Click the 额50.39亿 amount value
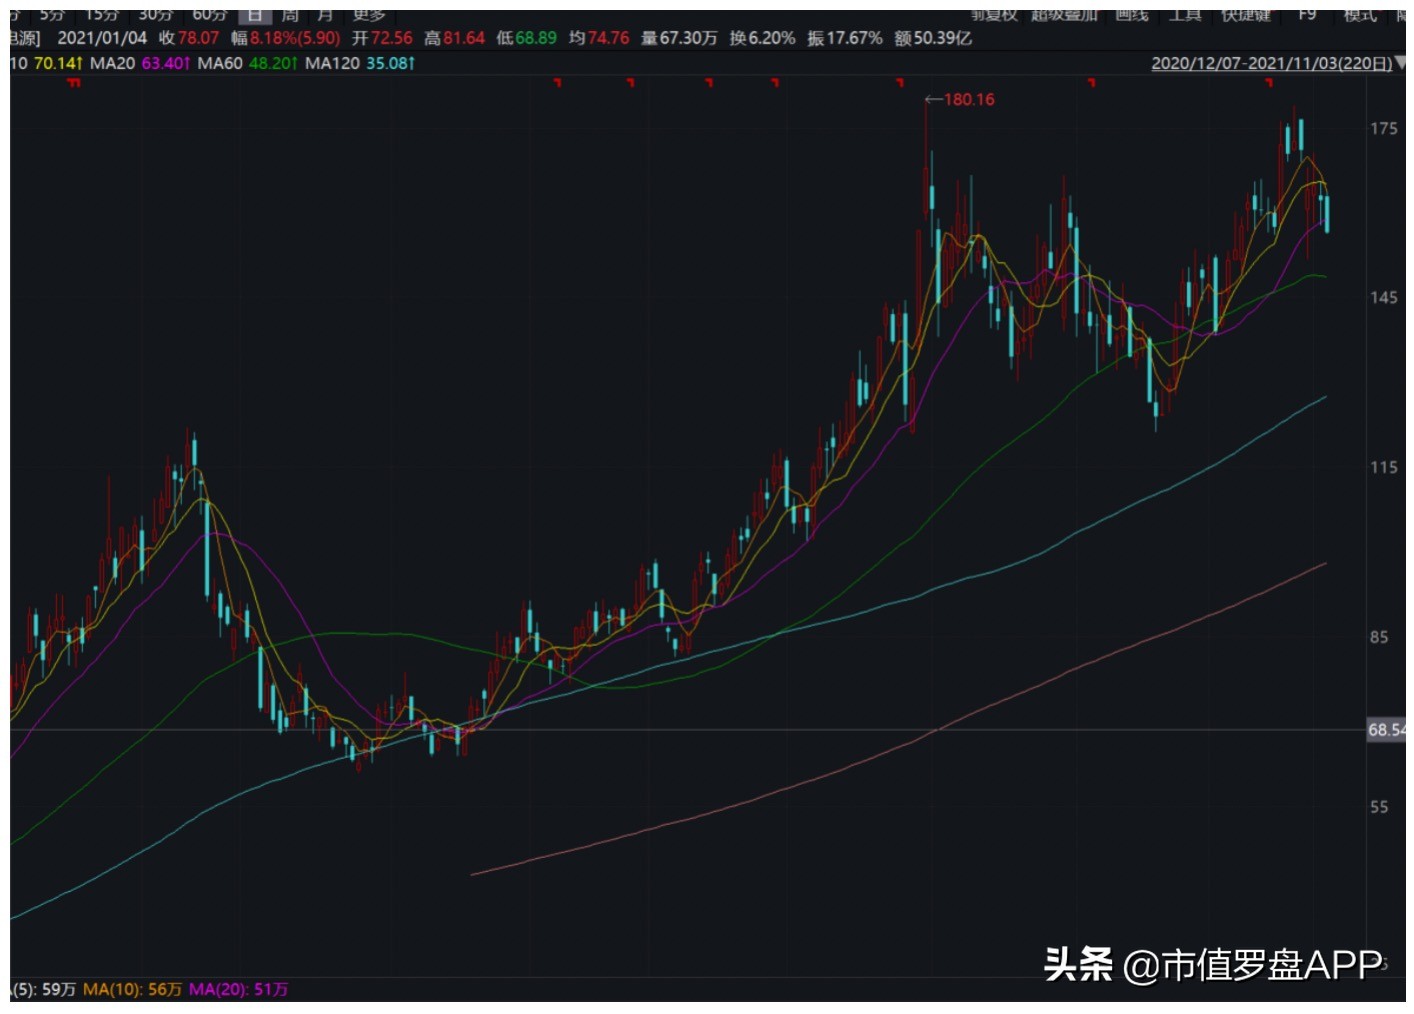 pos(933,38)
